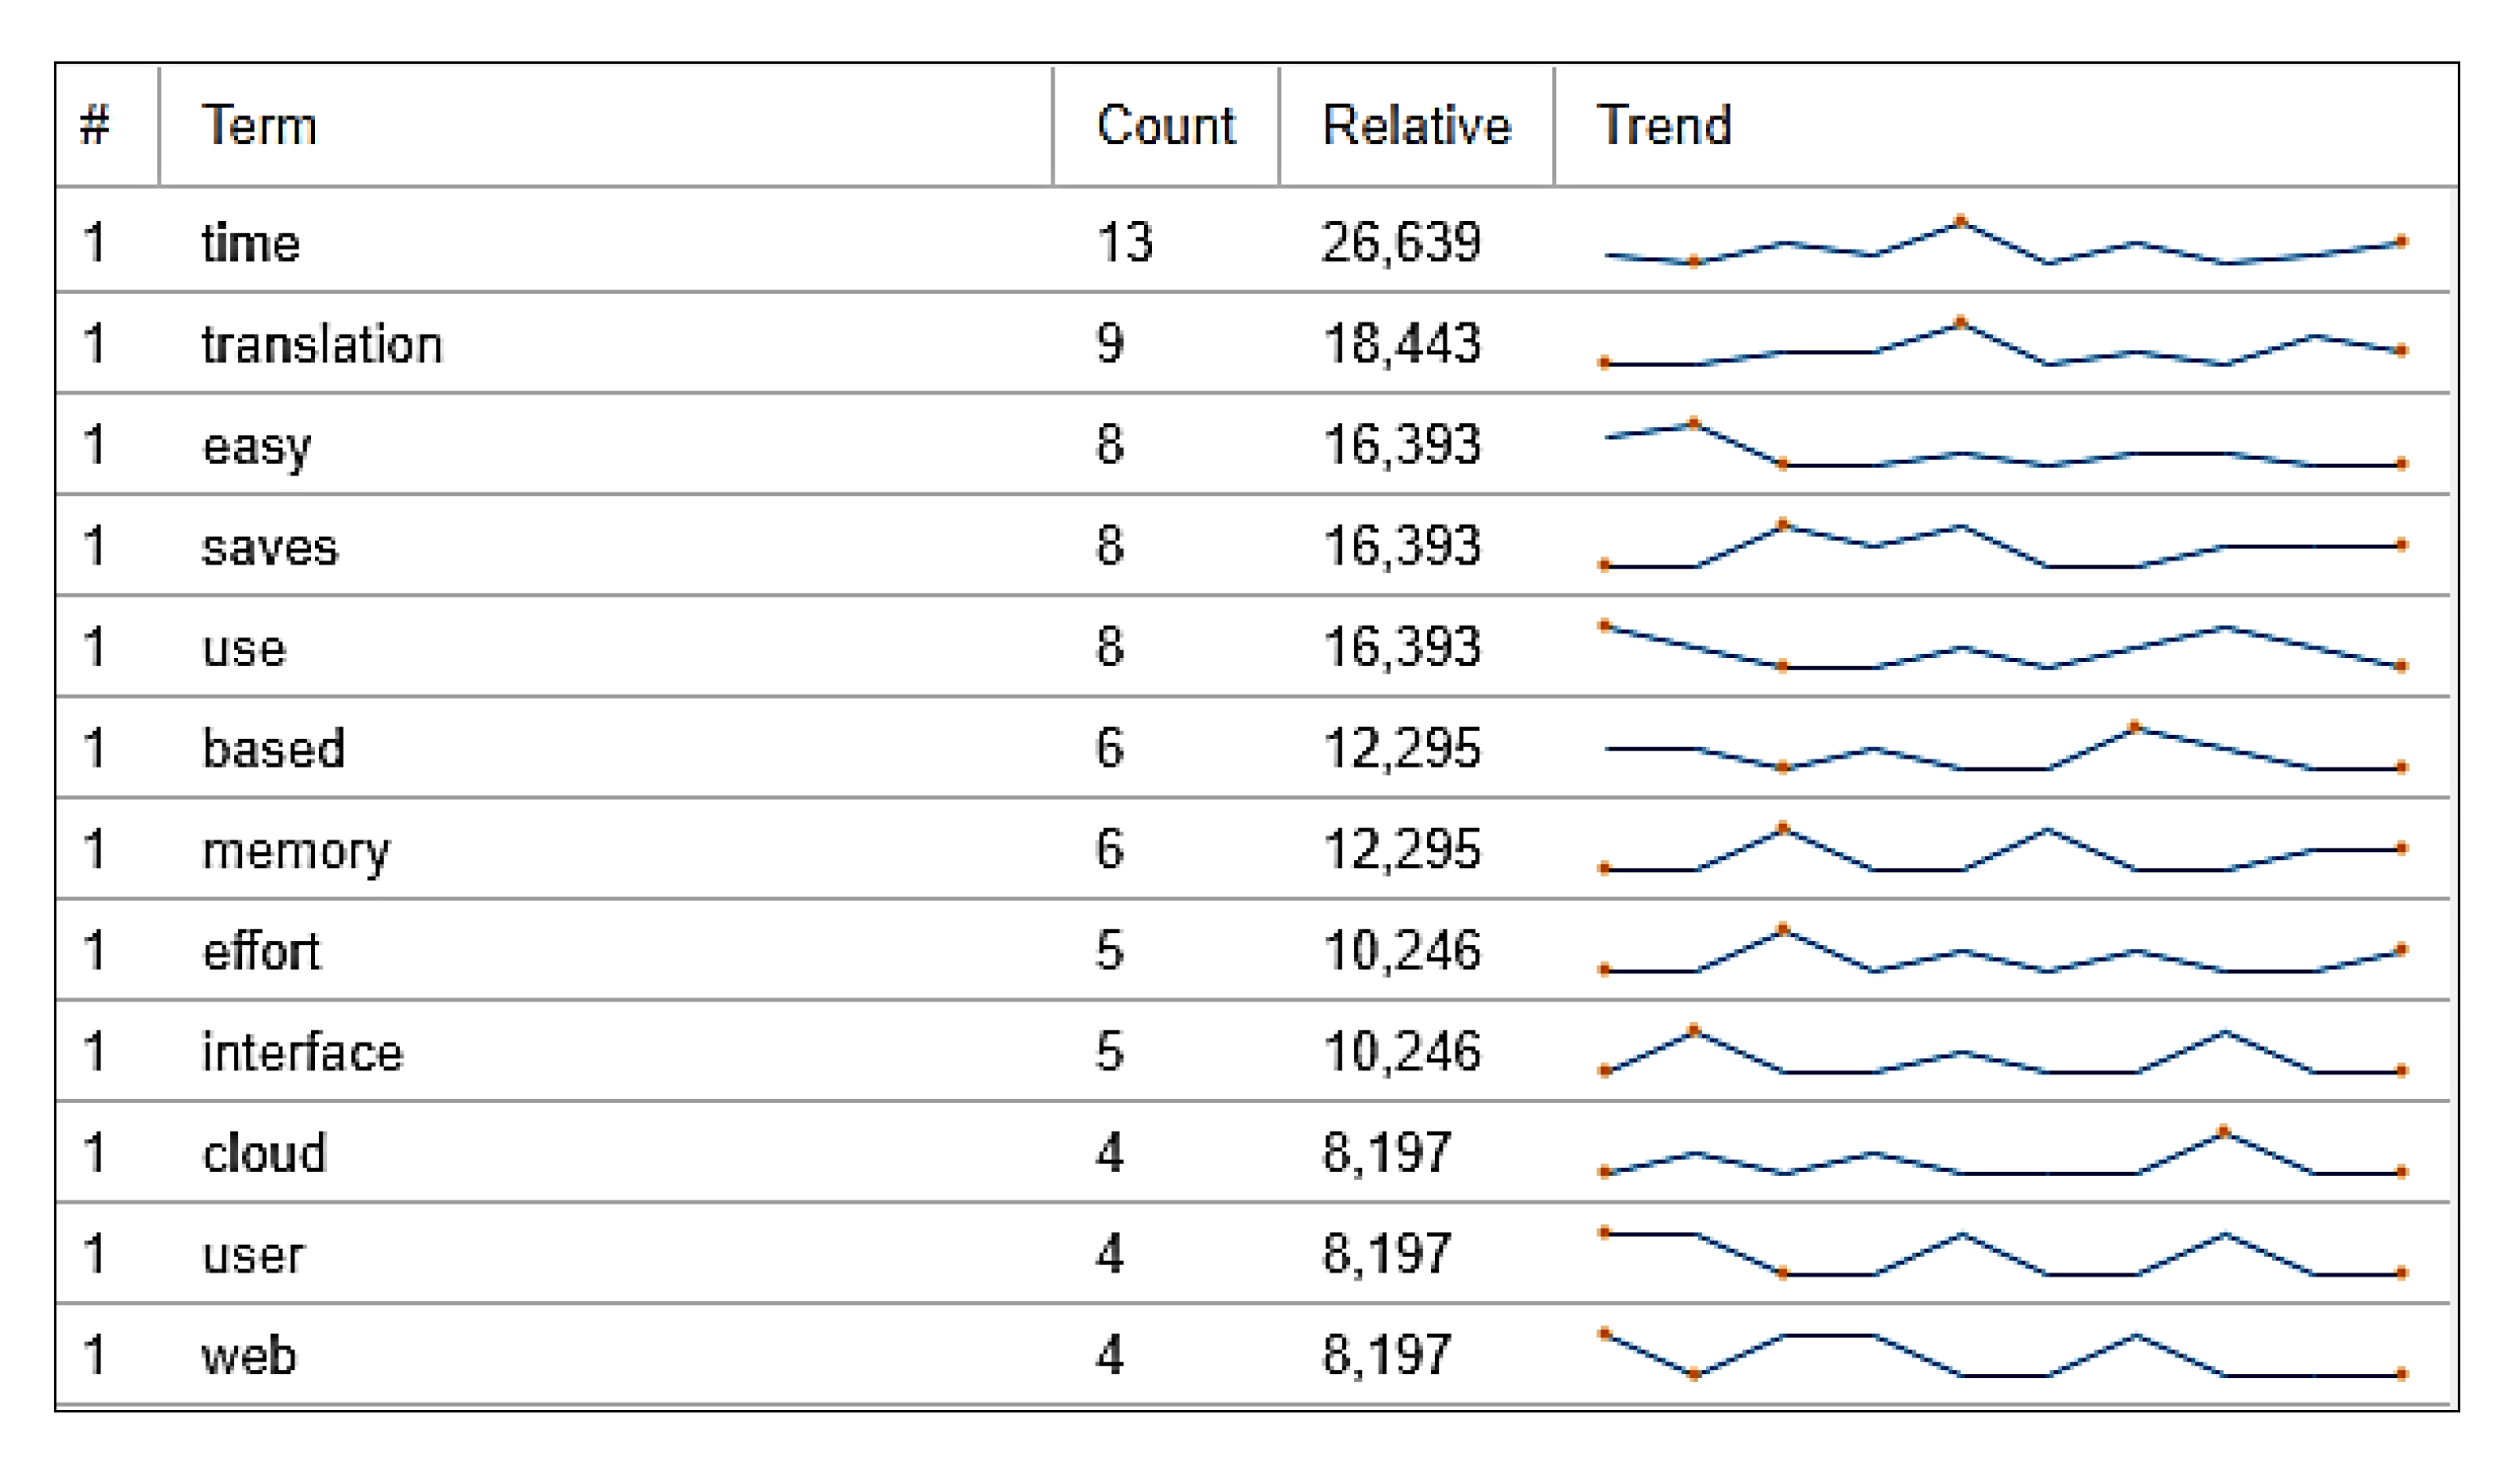Click the term 'saves'
The height and width of the screenshot is (1464, 2520).
coord(270,547)
